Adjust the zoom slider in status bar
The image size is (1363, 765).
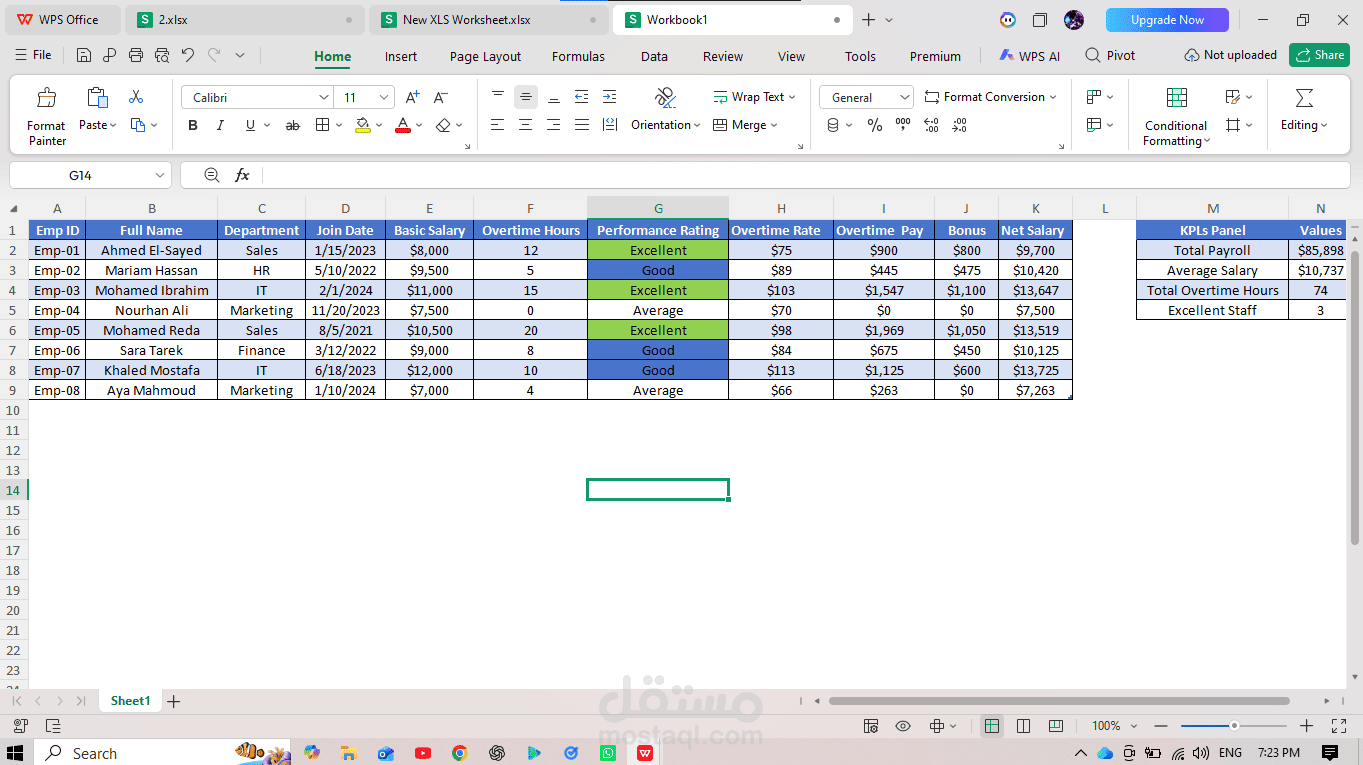pos(1234,726)
